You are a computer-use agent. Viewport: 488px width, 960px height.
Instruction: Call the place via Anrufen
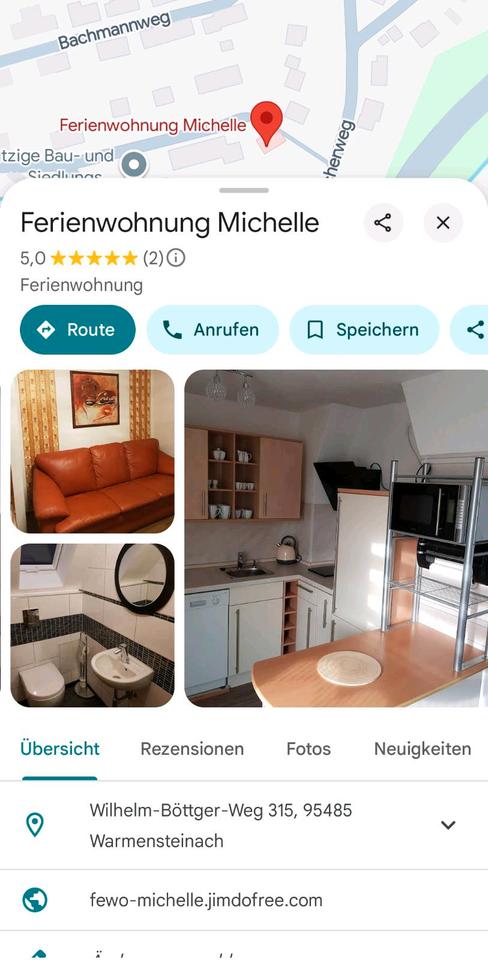[212, 329]
